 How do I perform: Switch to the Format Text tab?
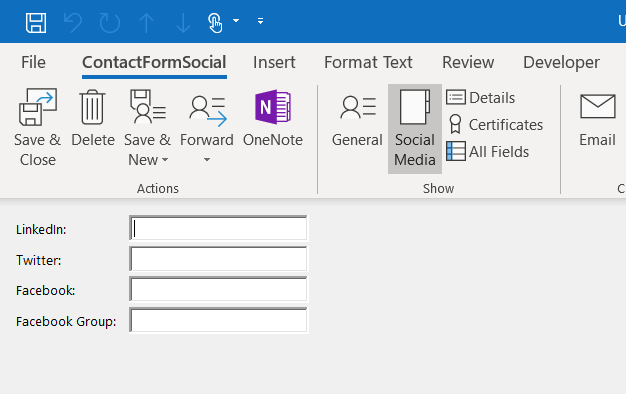click(x=368, y=62)
